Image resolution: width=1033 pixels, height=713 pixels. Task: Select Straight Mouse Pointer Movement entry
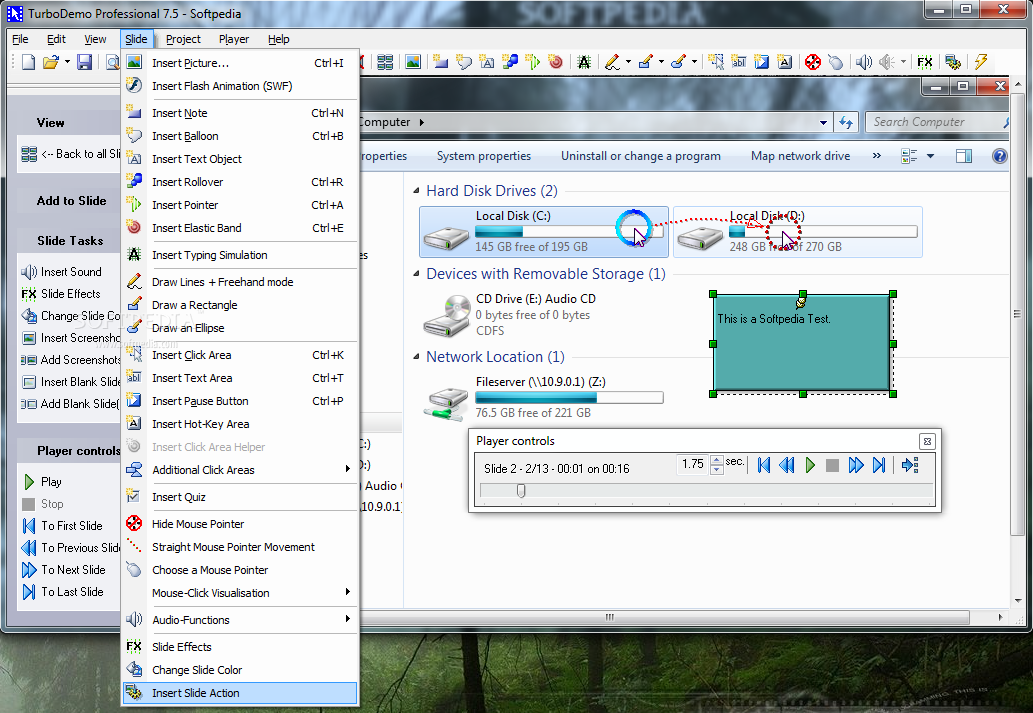point(240,547)
